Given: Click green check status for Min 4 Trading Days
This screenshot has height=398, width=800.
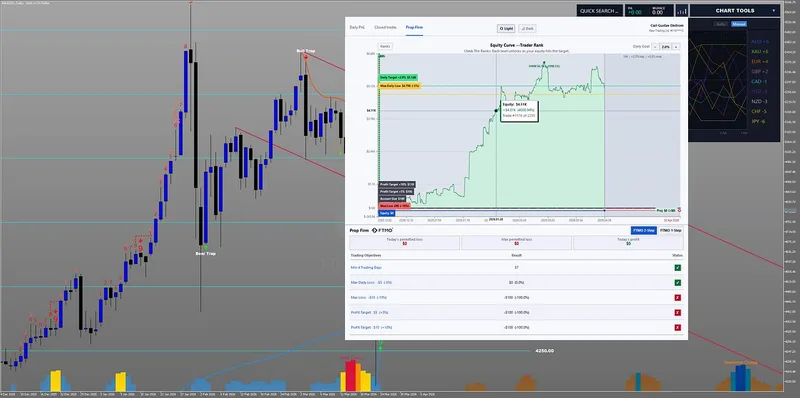Looking at the screenshot, I should pyautogui.click(x=678, y=268).
